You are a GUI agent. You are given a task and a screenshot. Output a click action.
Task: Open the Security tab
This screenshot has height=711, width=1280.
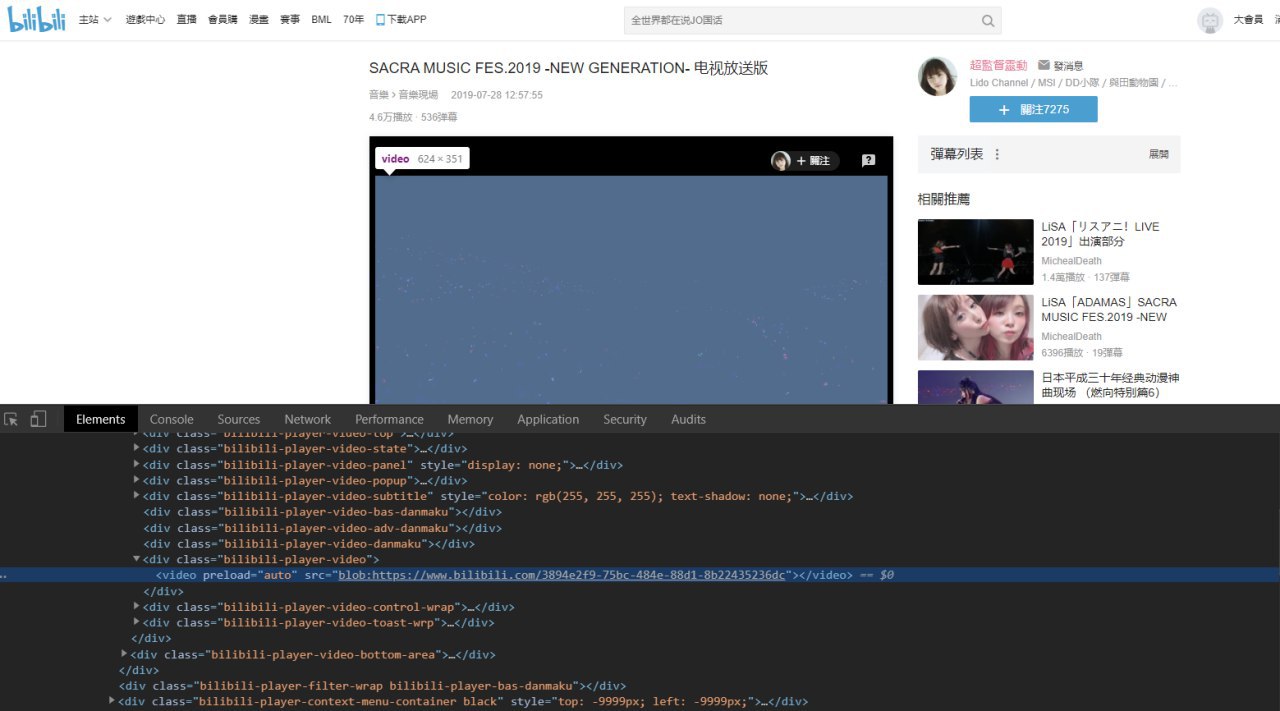click(625, 419)
